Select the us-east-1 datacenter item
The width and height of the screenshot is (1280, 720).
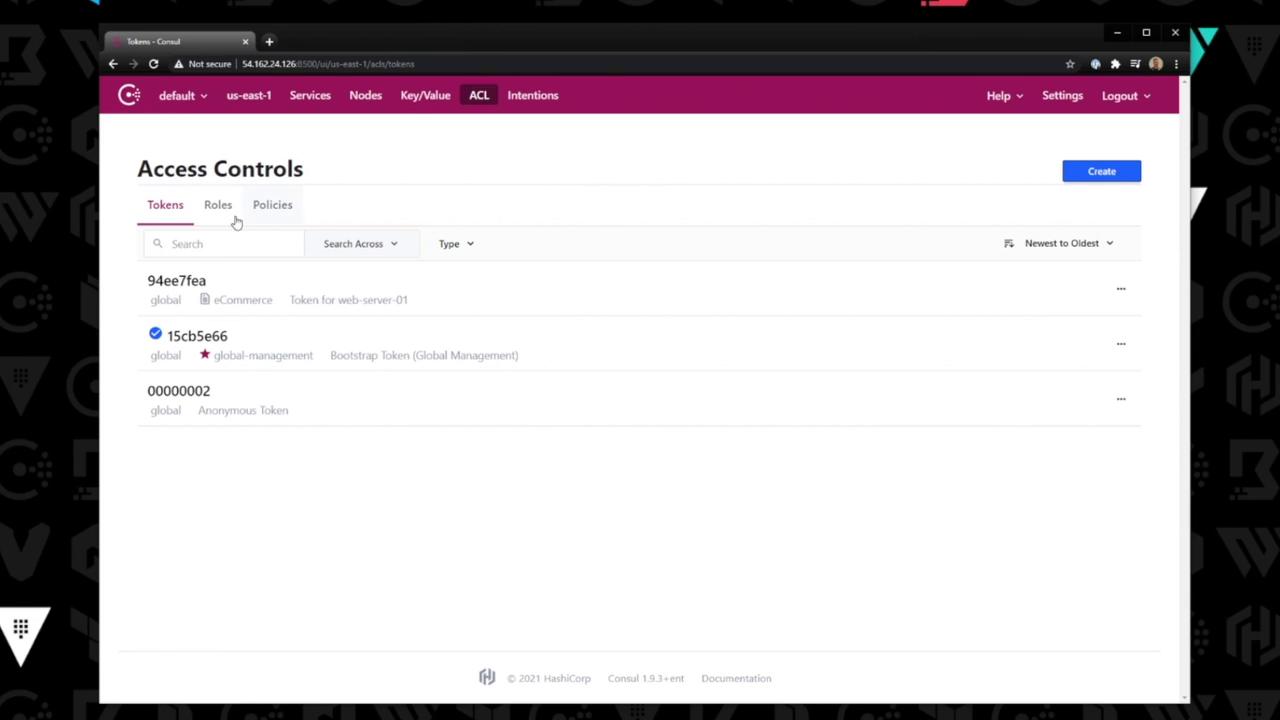tap(249, 96)
